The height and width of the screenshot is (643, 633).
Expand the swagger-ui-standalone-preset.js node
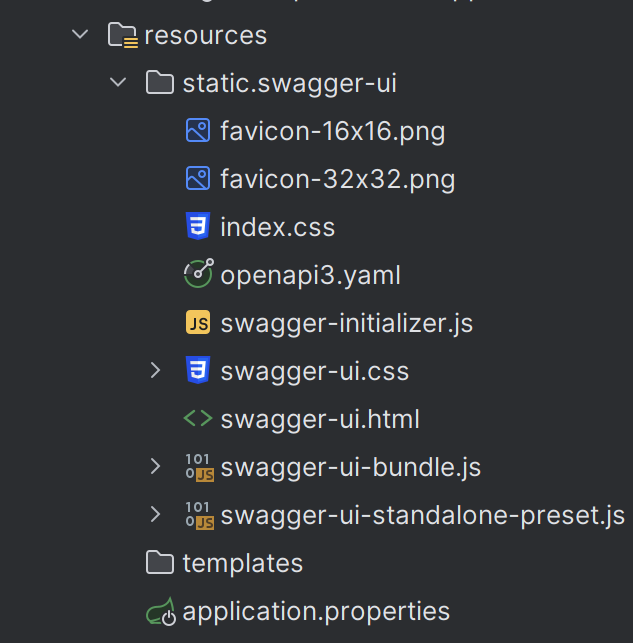(x=155, y=514)
